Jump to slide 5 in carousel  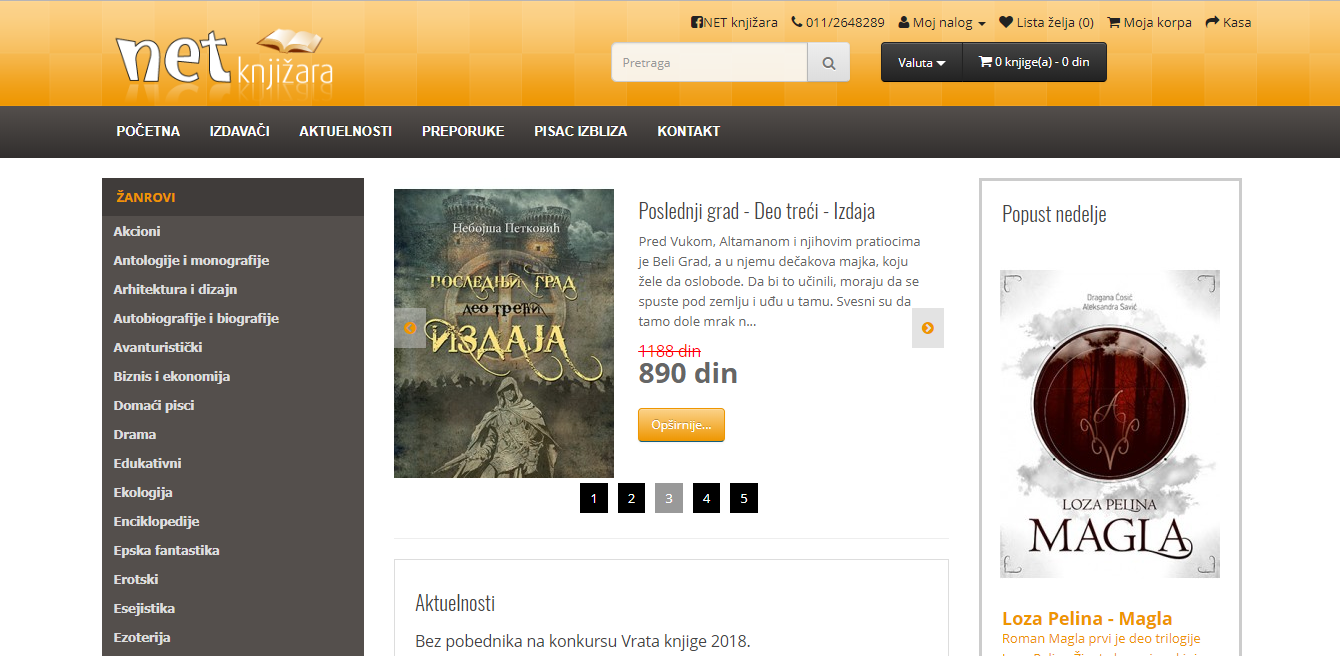click(744, 498)
